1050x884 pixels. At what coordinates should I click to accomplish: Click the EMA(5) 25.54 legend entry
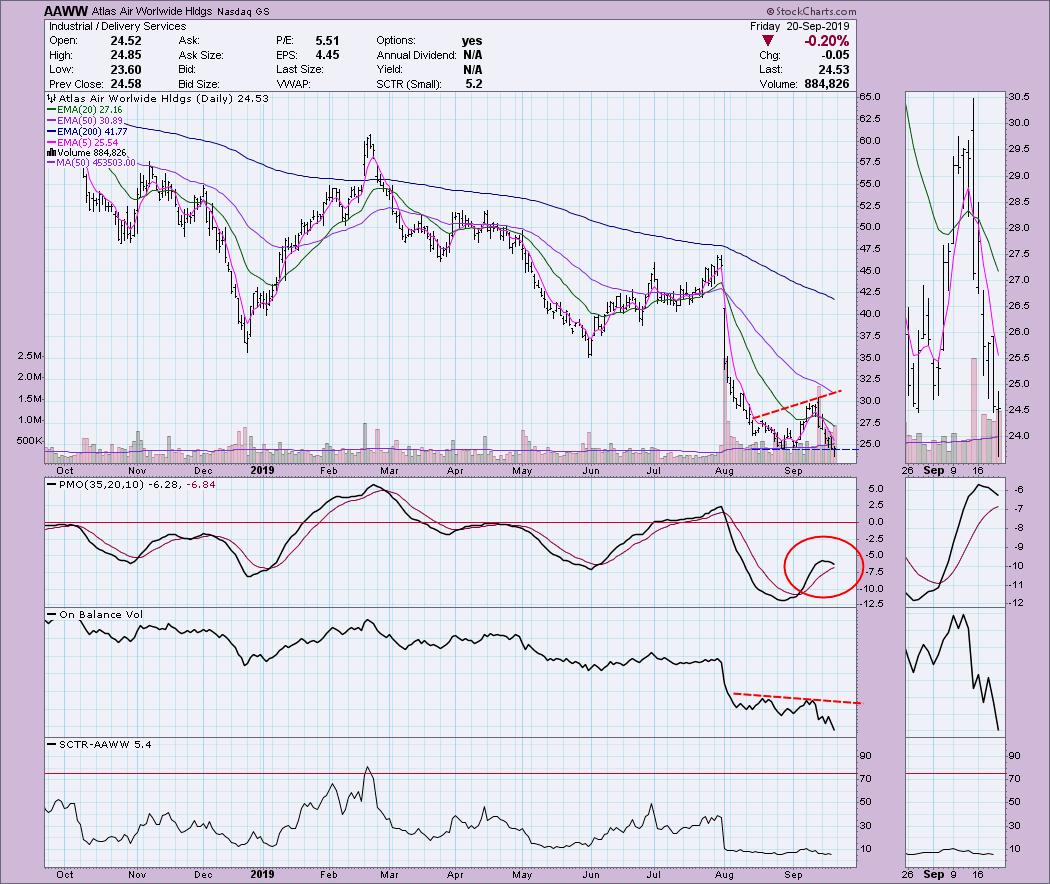pyautogui.click(x=82, y=143)
